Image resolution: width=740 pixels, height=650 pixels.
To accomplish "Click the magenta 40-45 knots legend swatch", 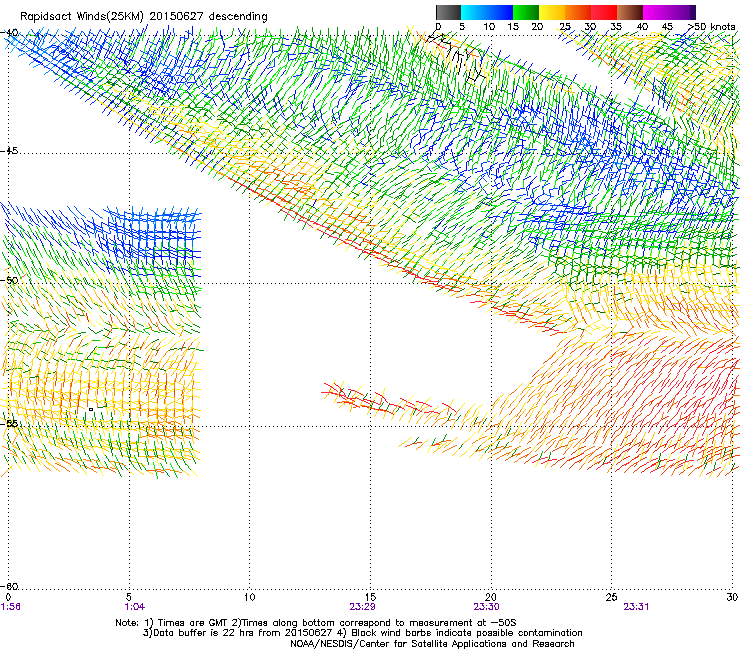I will click(656, 12).
